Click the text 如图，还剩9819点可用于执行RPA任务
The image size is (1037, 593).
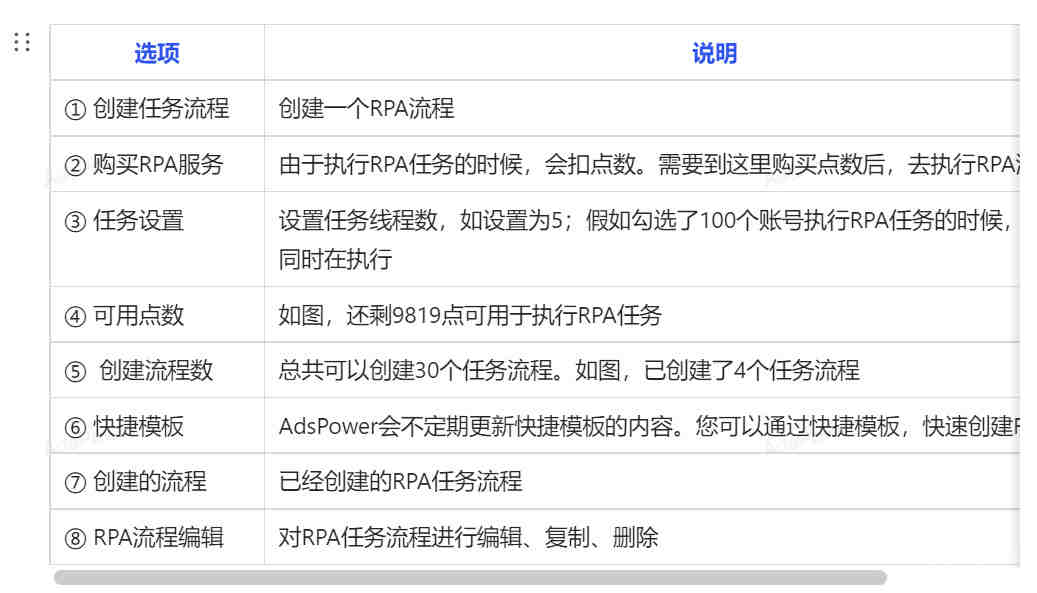(470, 315)
